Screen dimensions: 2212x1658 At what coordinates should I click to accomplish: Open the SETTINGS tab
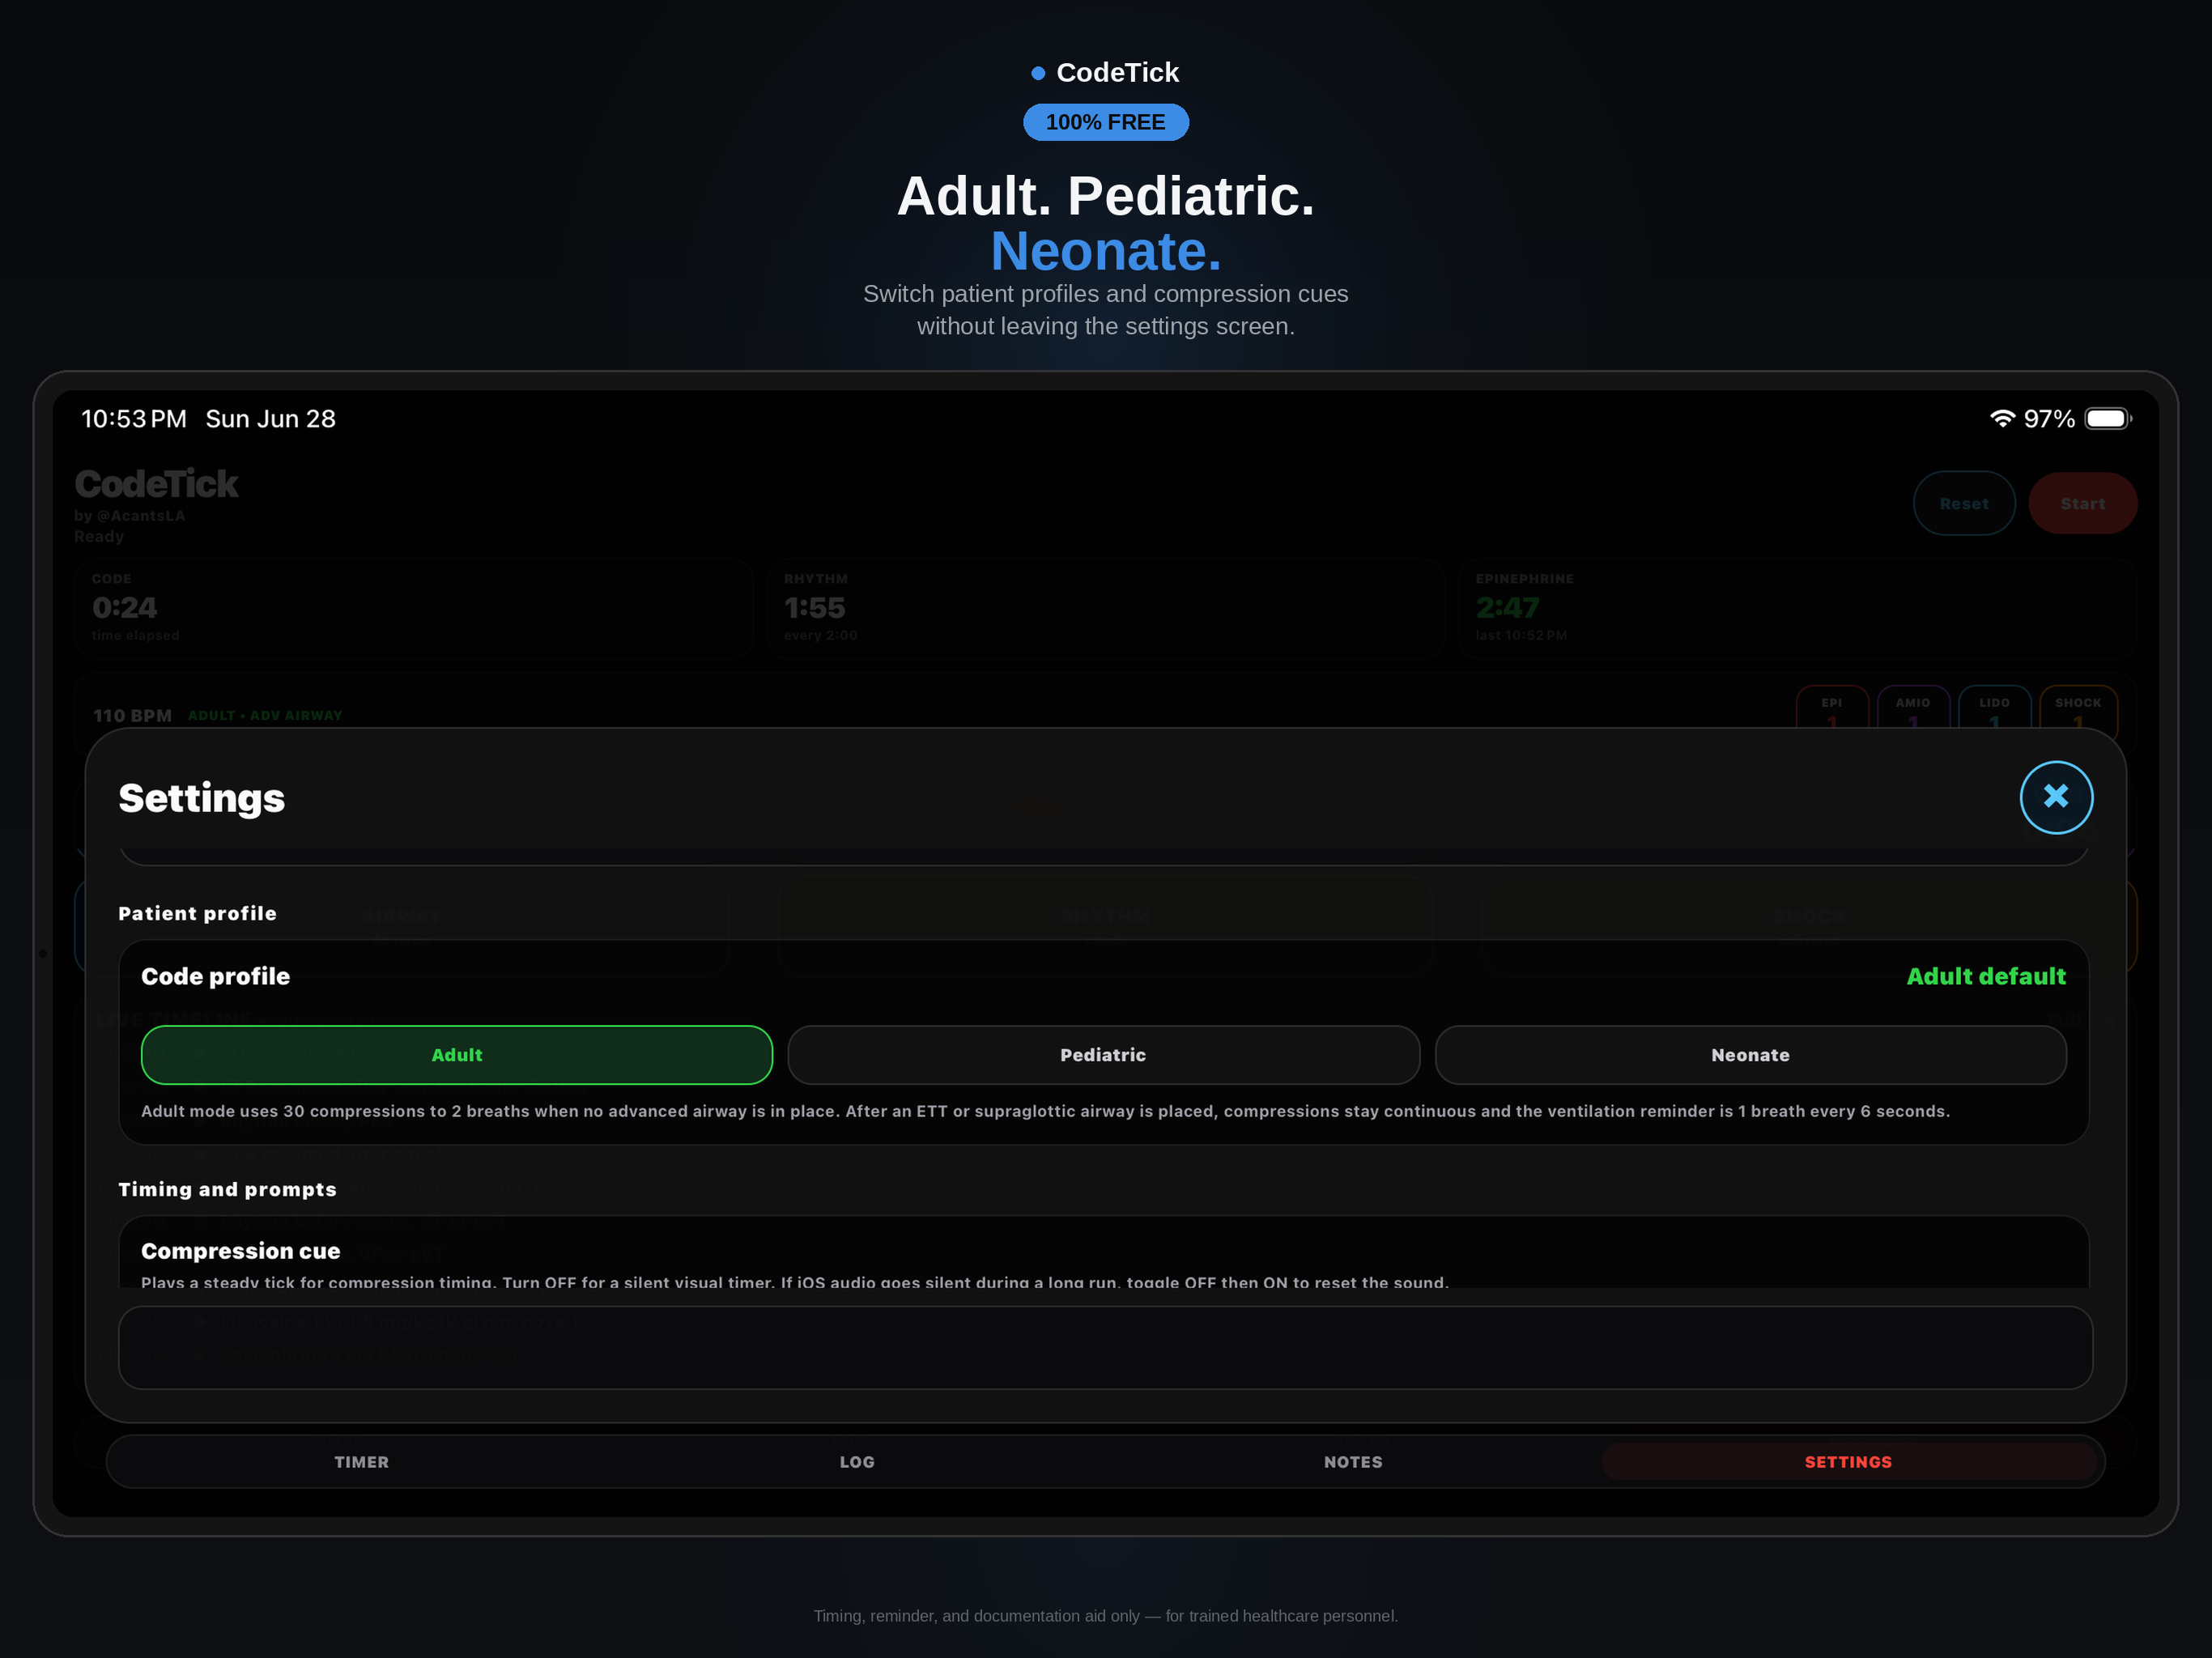pyautogui.click(x=1848, y=1462)
